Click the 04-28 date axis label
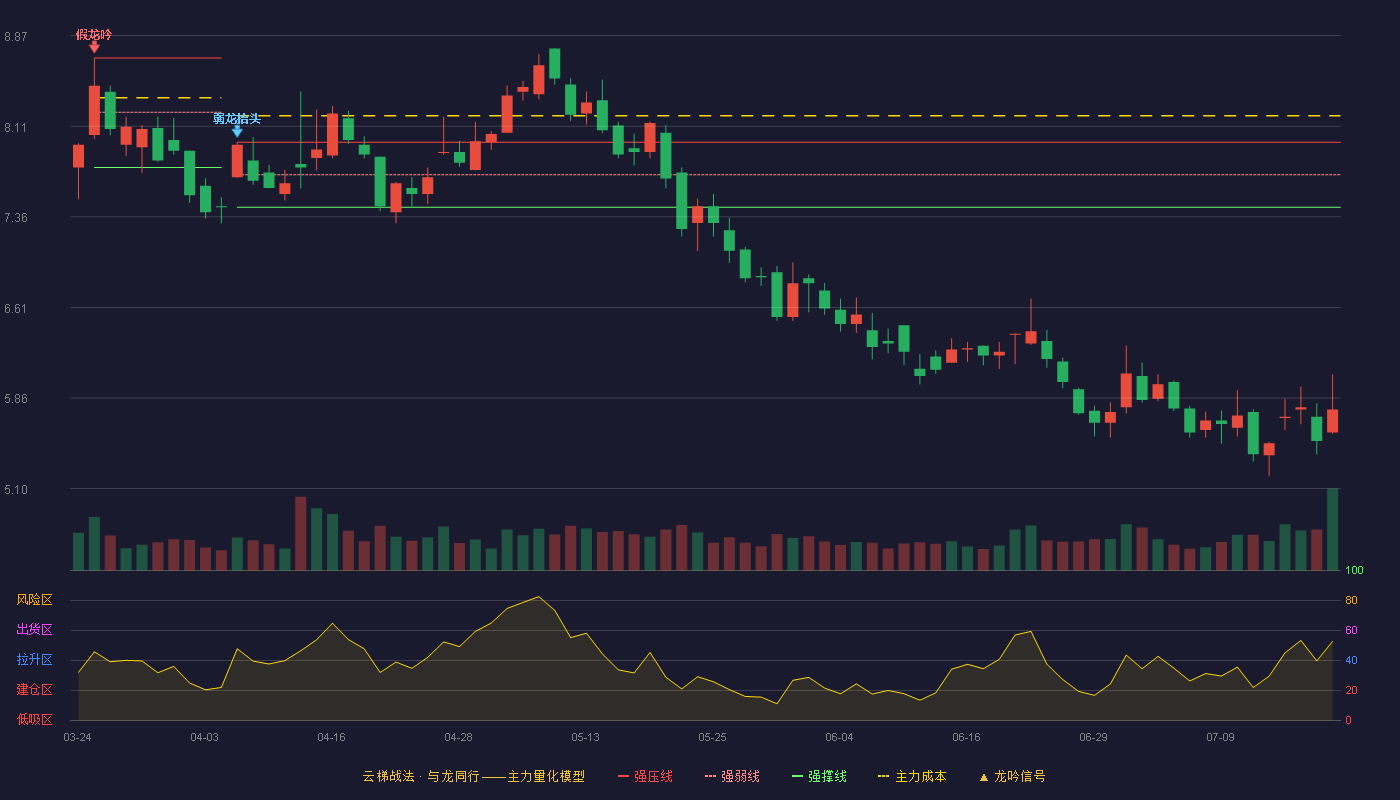Viewport: 1400px width, 800px height. point(458,737)
